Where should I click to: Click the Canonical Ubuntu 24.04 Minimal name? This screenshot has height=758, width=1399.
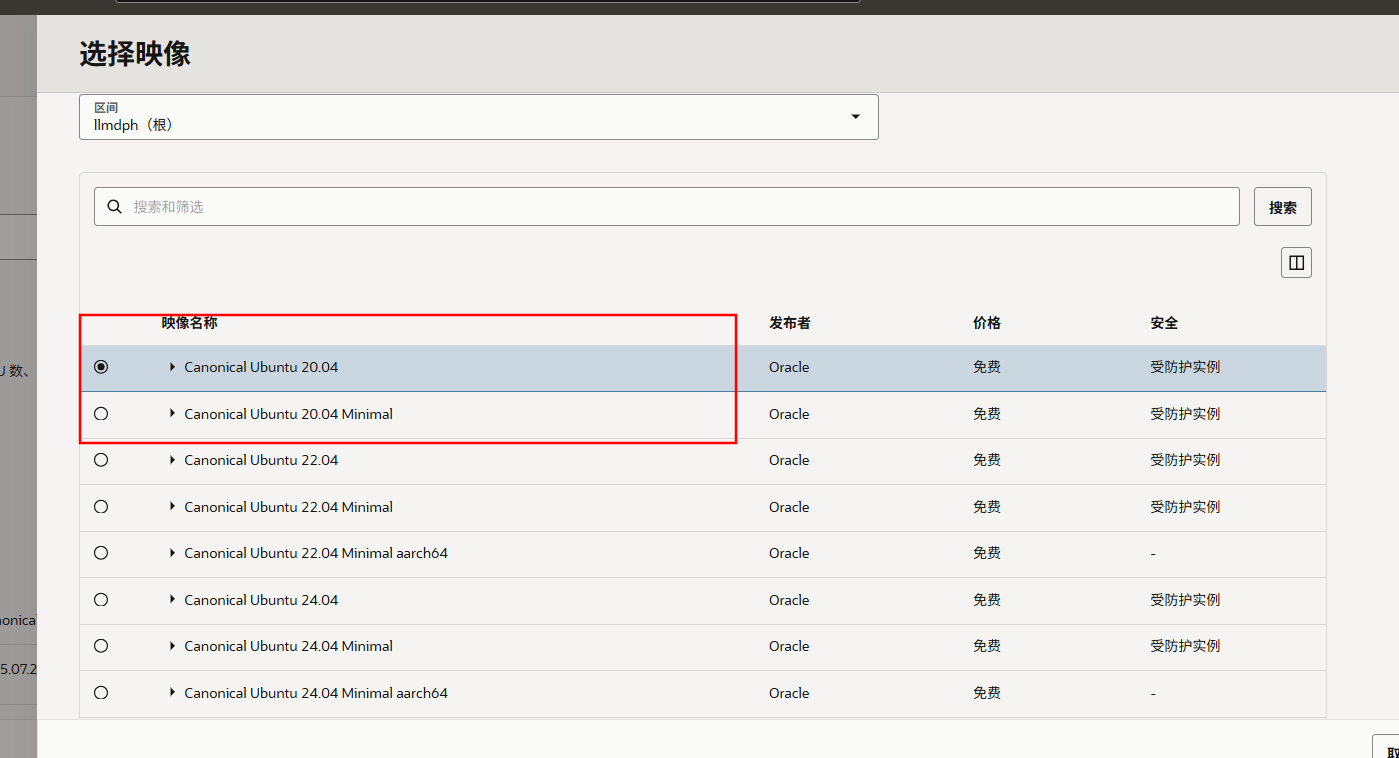click(288, 646)
